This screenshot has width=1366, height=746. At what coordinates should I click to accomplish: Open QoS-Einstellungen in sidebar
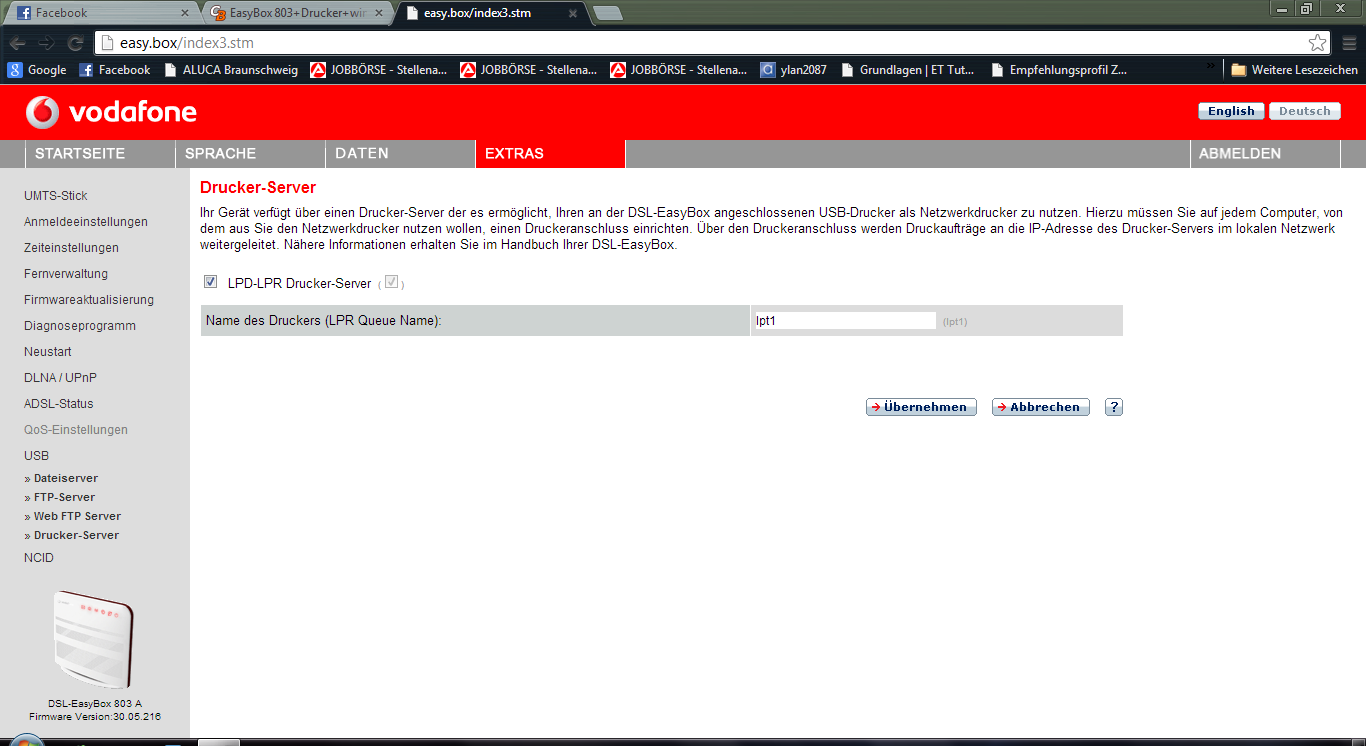[76, 430]
